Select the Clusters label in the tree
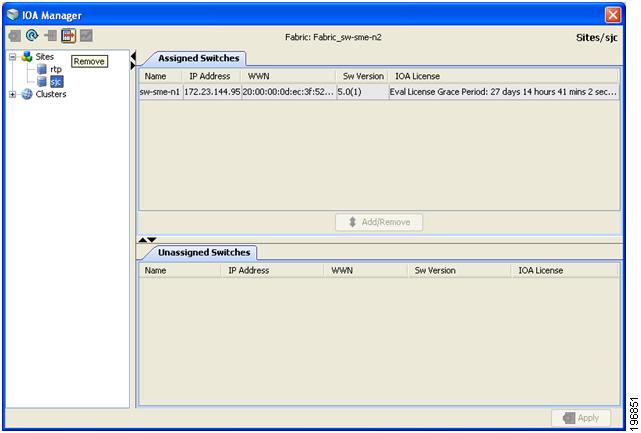641x433 pixels. click(51, 94)
